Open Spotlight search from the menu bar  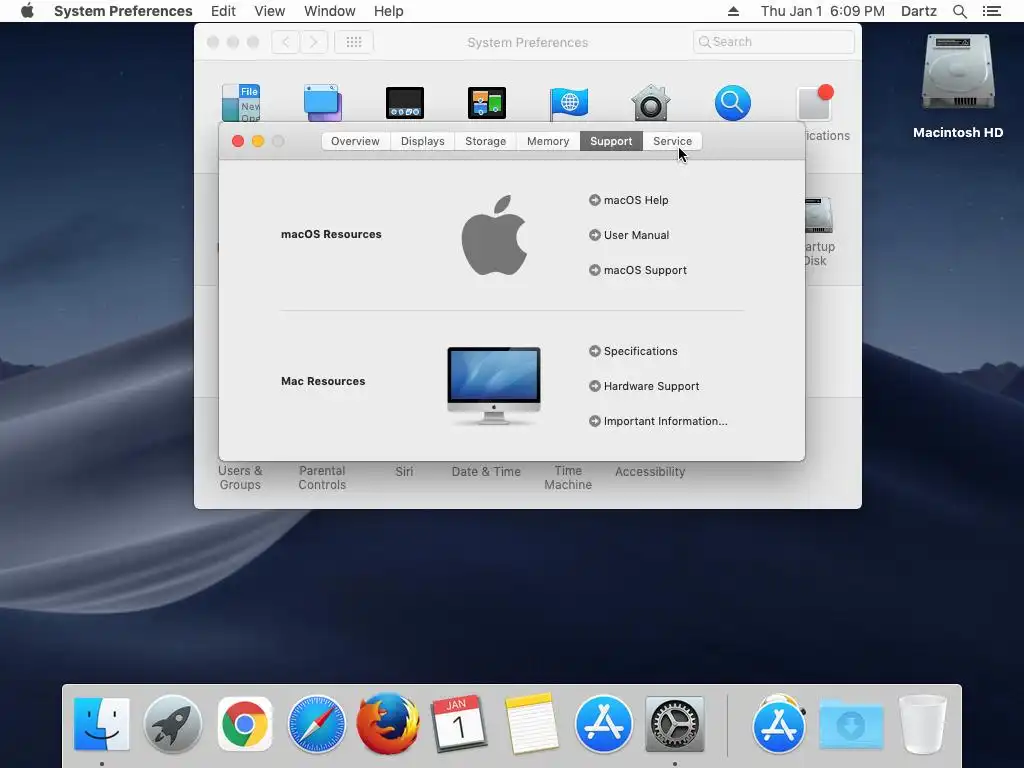tap(960, 11)
